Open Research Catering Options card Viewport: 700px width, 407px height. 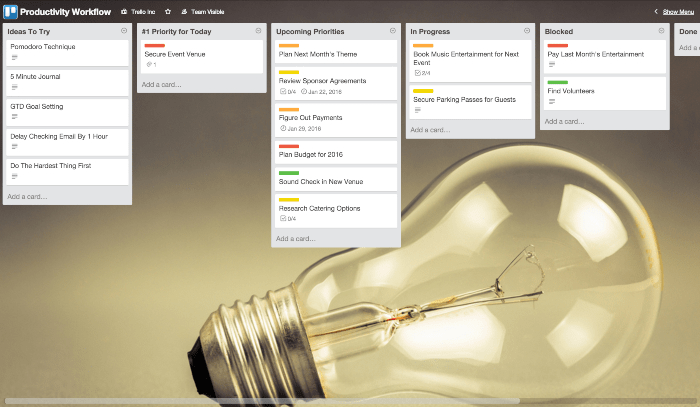[336, 211]
